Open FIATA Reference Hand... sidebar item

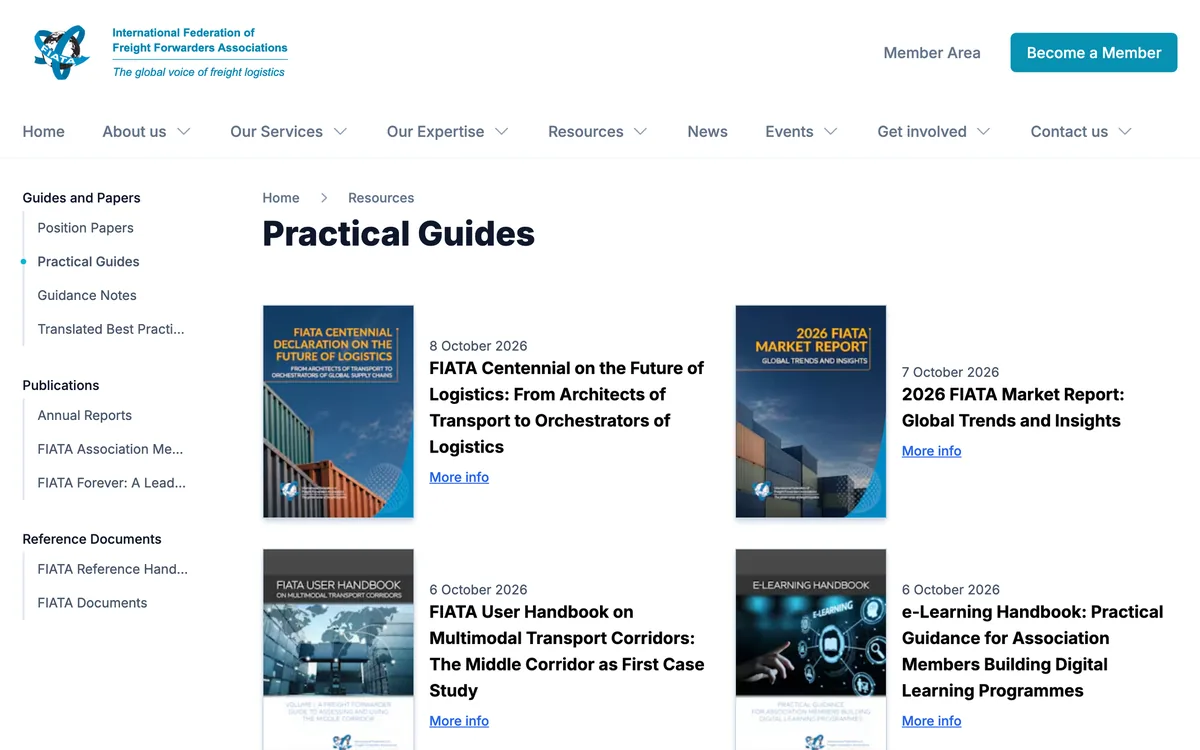(112, 569)
